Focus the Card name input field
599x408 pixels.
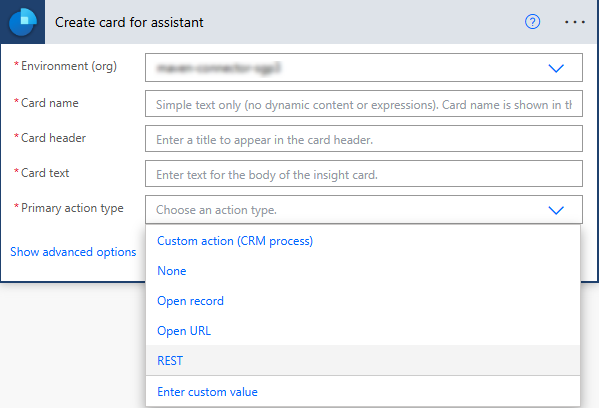coord(364,104)
